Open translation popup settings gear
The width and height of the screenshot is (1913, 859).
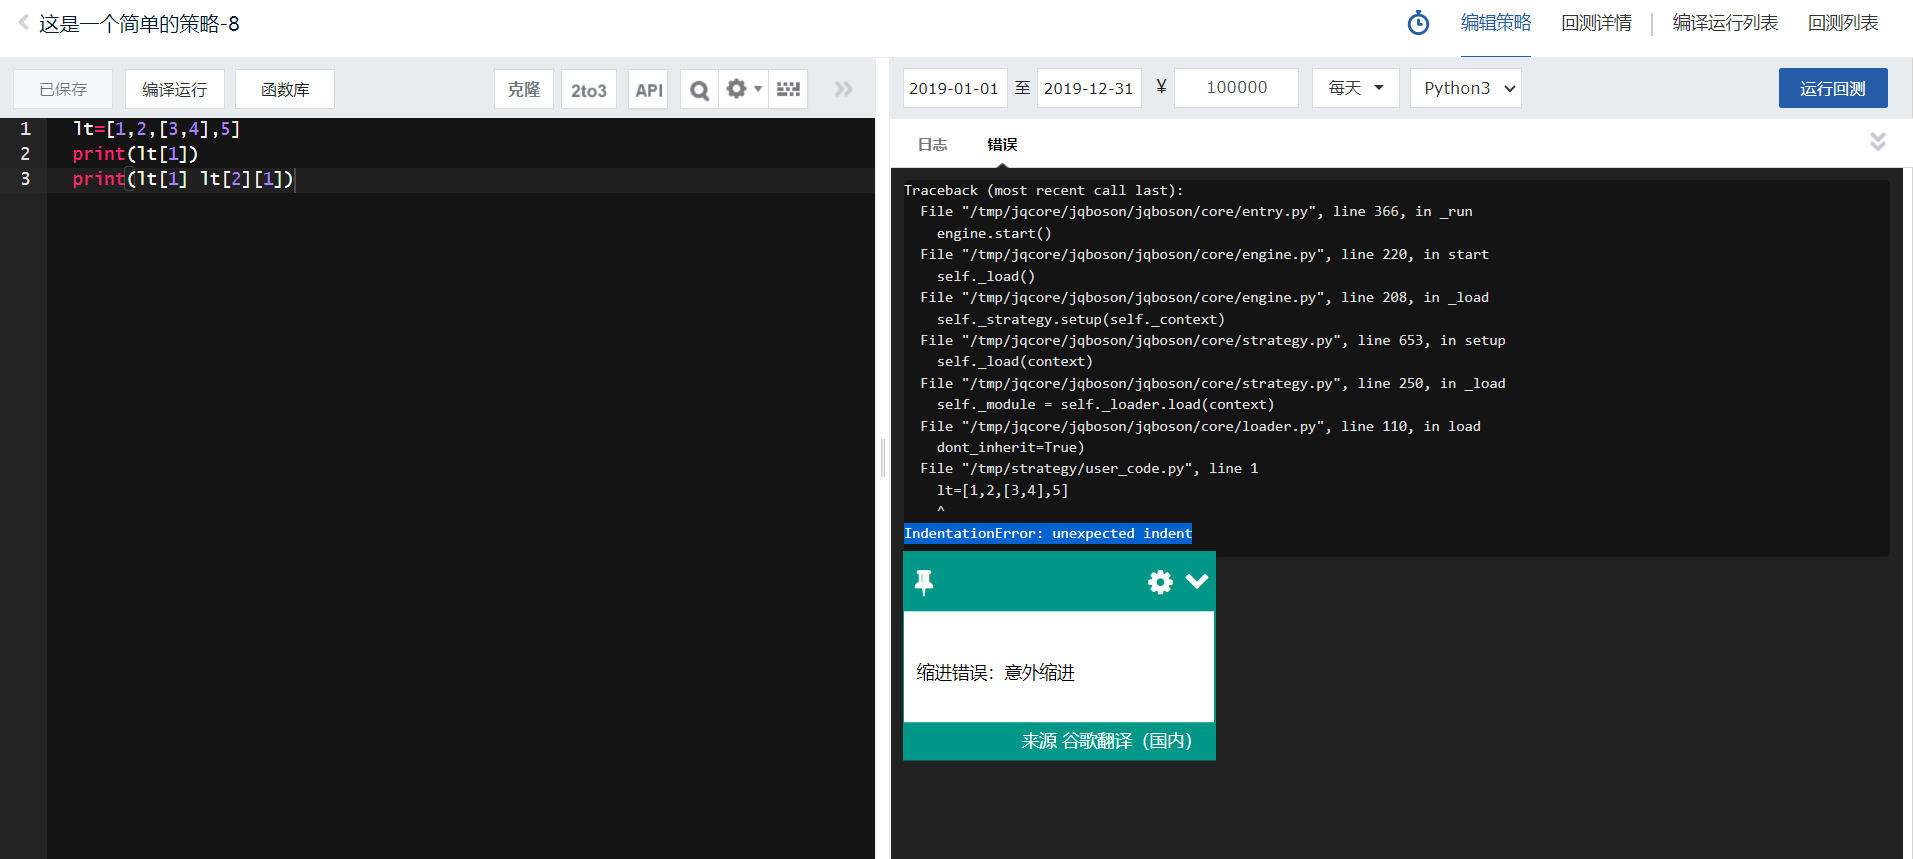[x=1159, y=582]
